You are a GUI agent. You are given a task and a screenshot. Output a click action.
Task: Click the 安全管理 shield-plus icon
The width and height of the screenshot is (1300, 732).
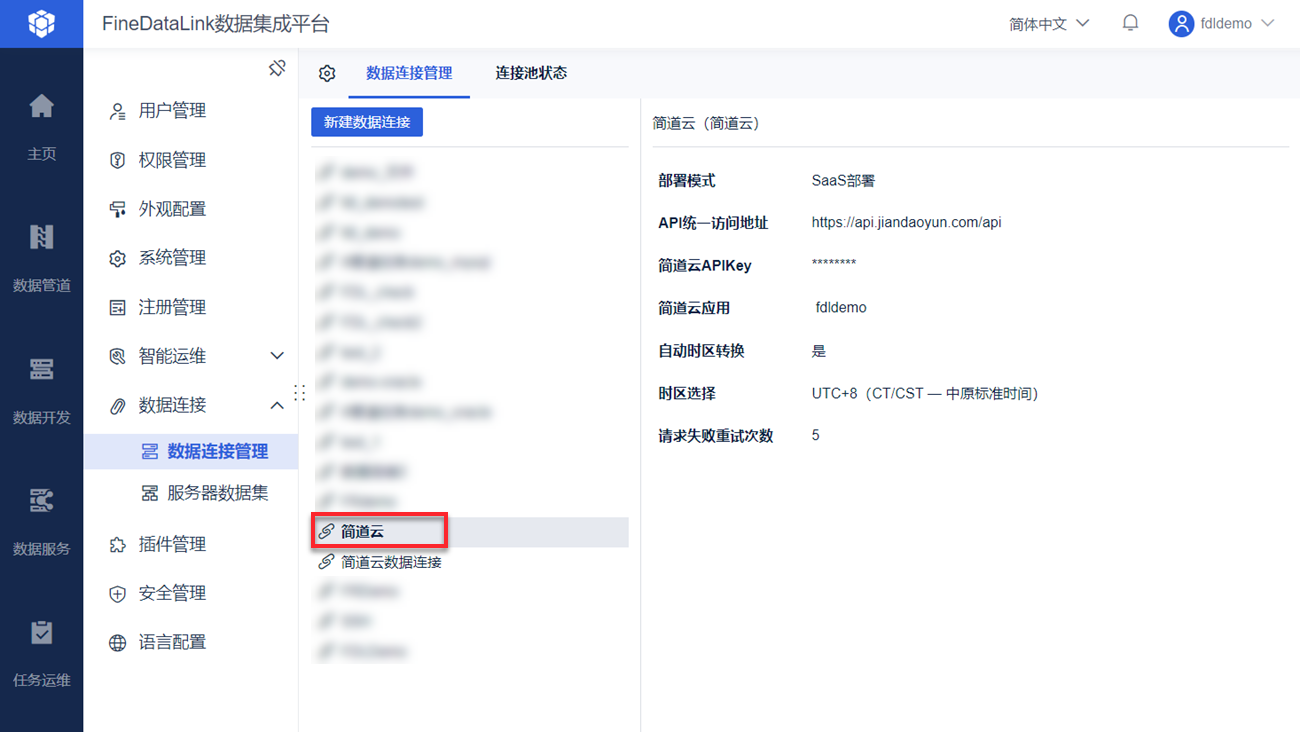[x=117, y=593]
